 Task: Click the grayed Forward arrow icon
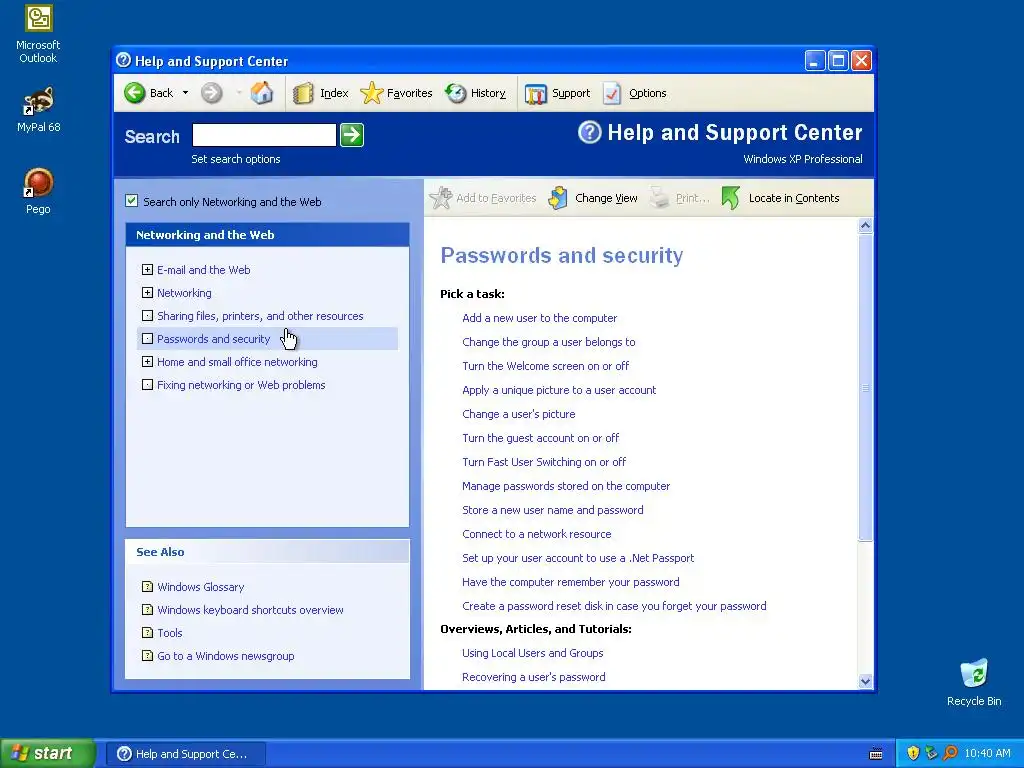click(x=211, y=93)
